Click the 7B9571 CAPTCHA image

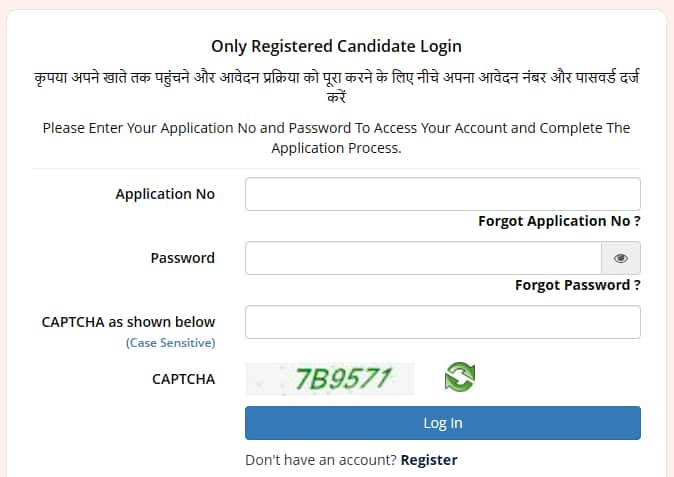point(330,378)
